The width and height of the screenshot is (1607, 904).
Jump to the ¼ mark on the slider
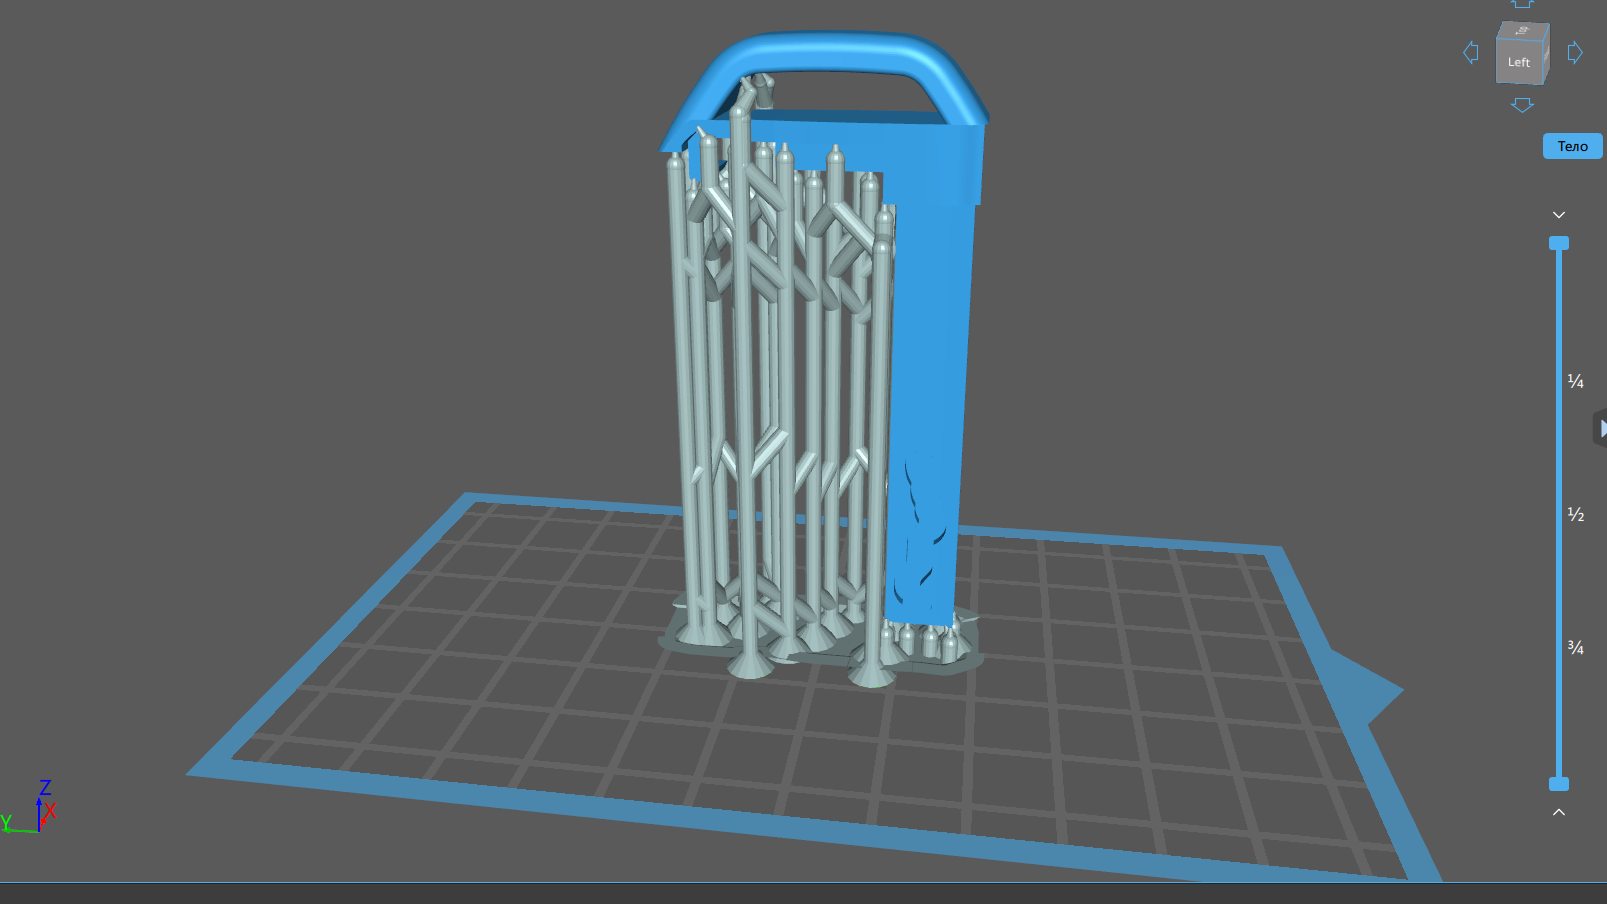(1576, 381)
